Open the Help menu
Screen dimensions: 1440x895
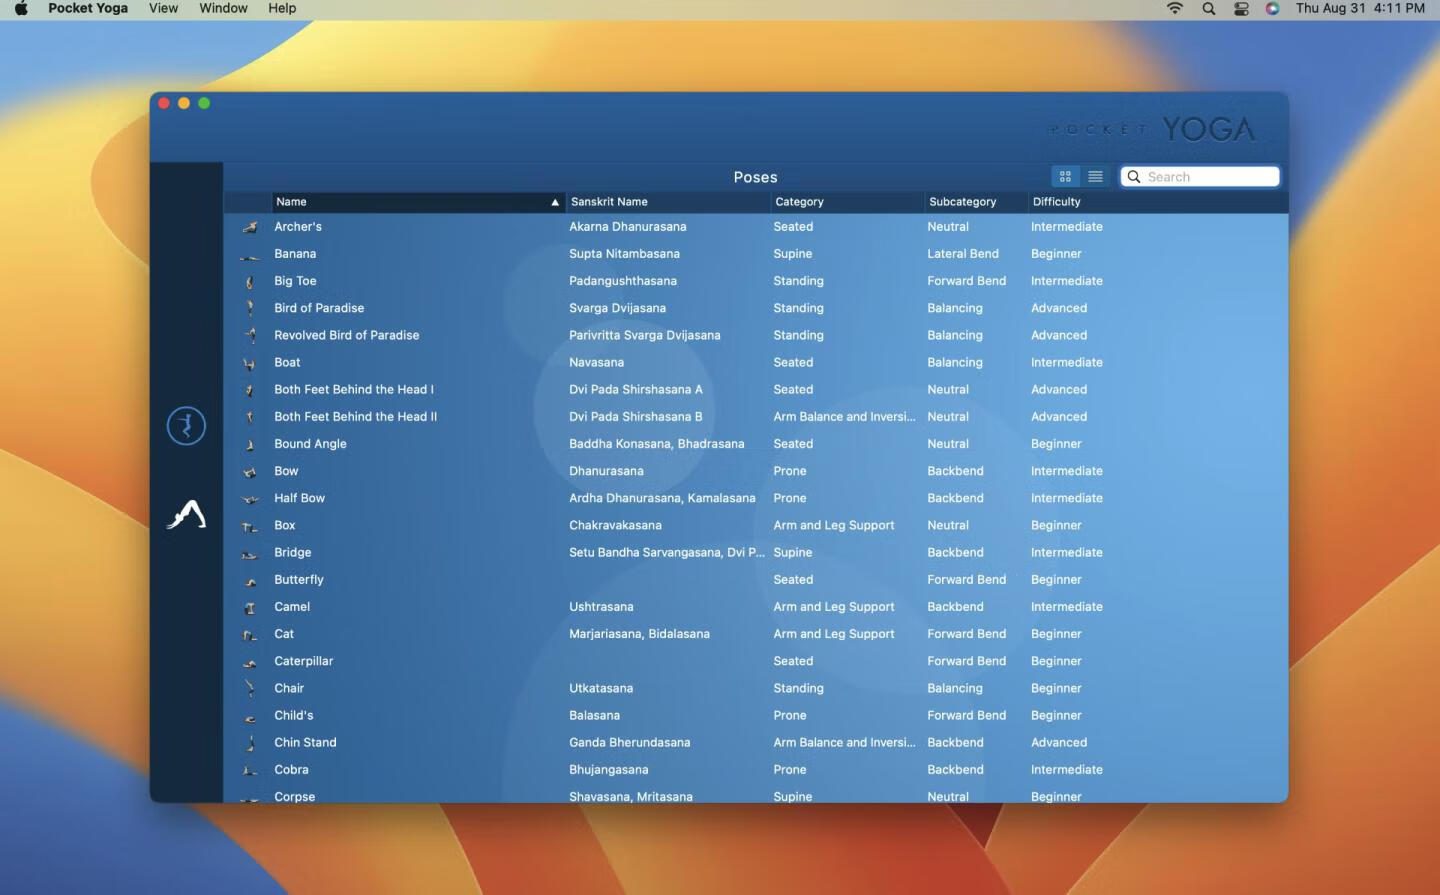click(x=282, y=8)
